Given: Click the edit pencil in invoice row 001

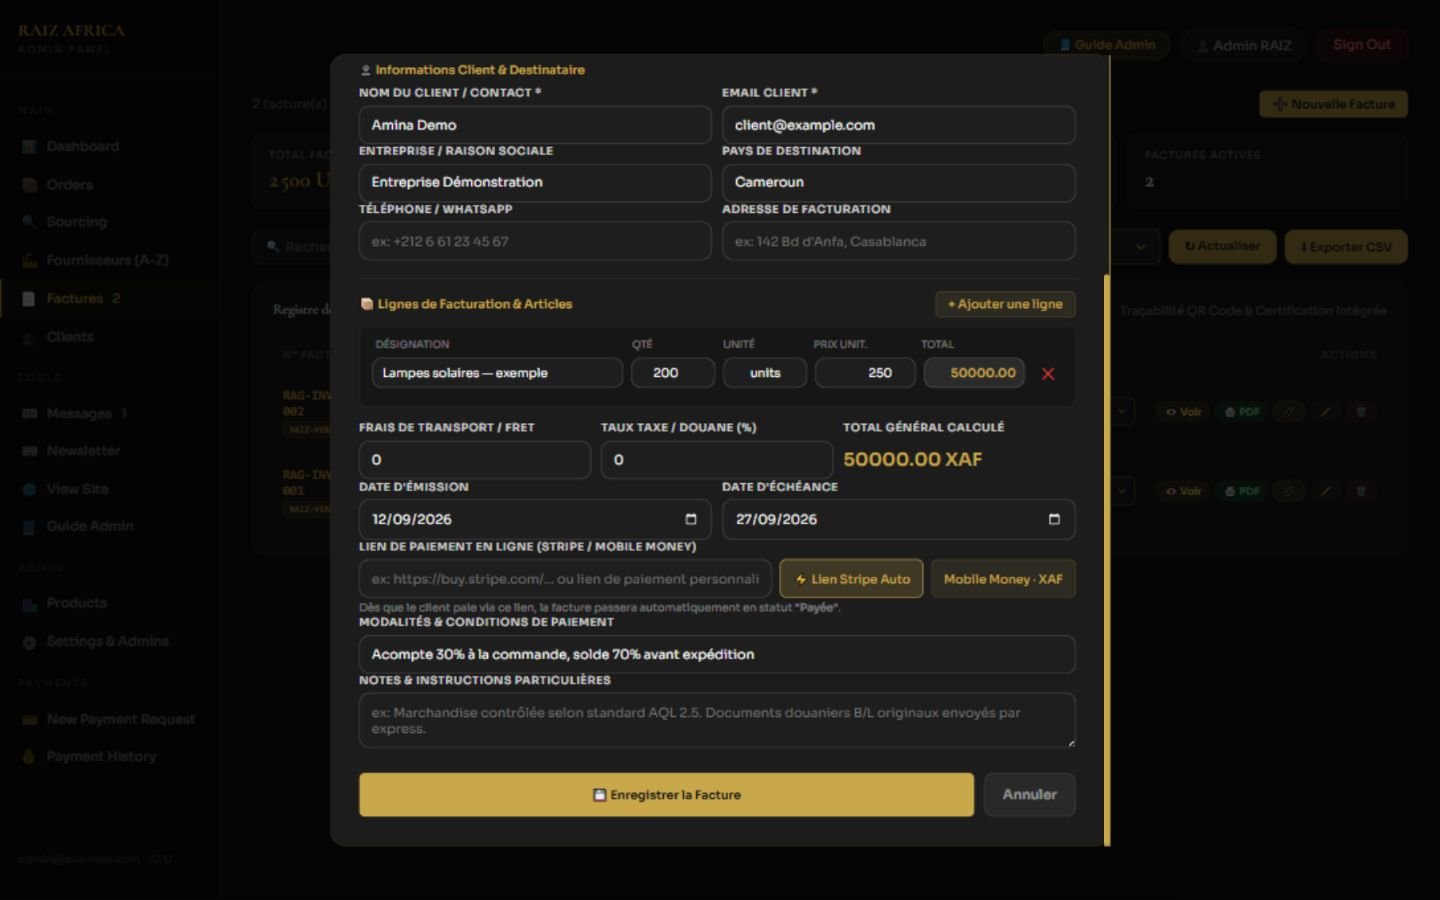Looking at the screenshot, I should tap(1325, 491).
